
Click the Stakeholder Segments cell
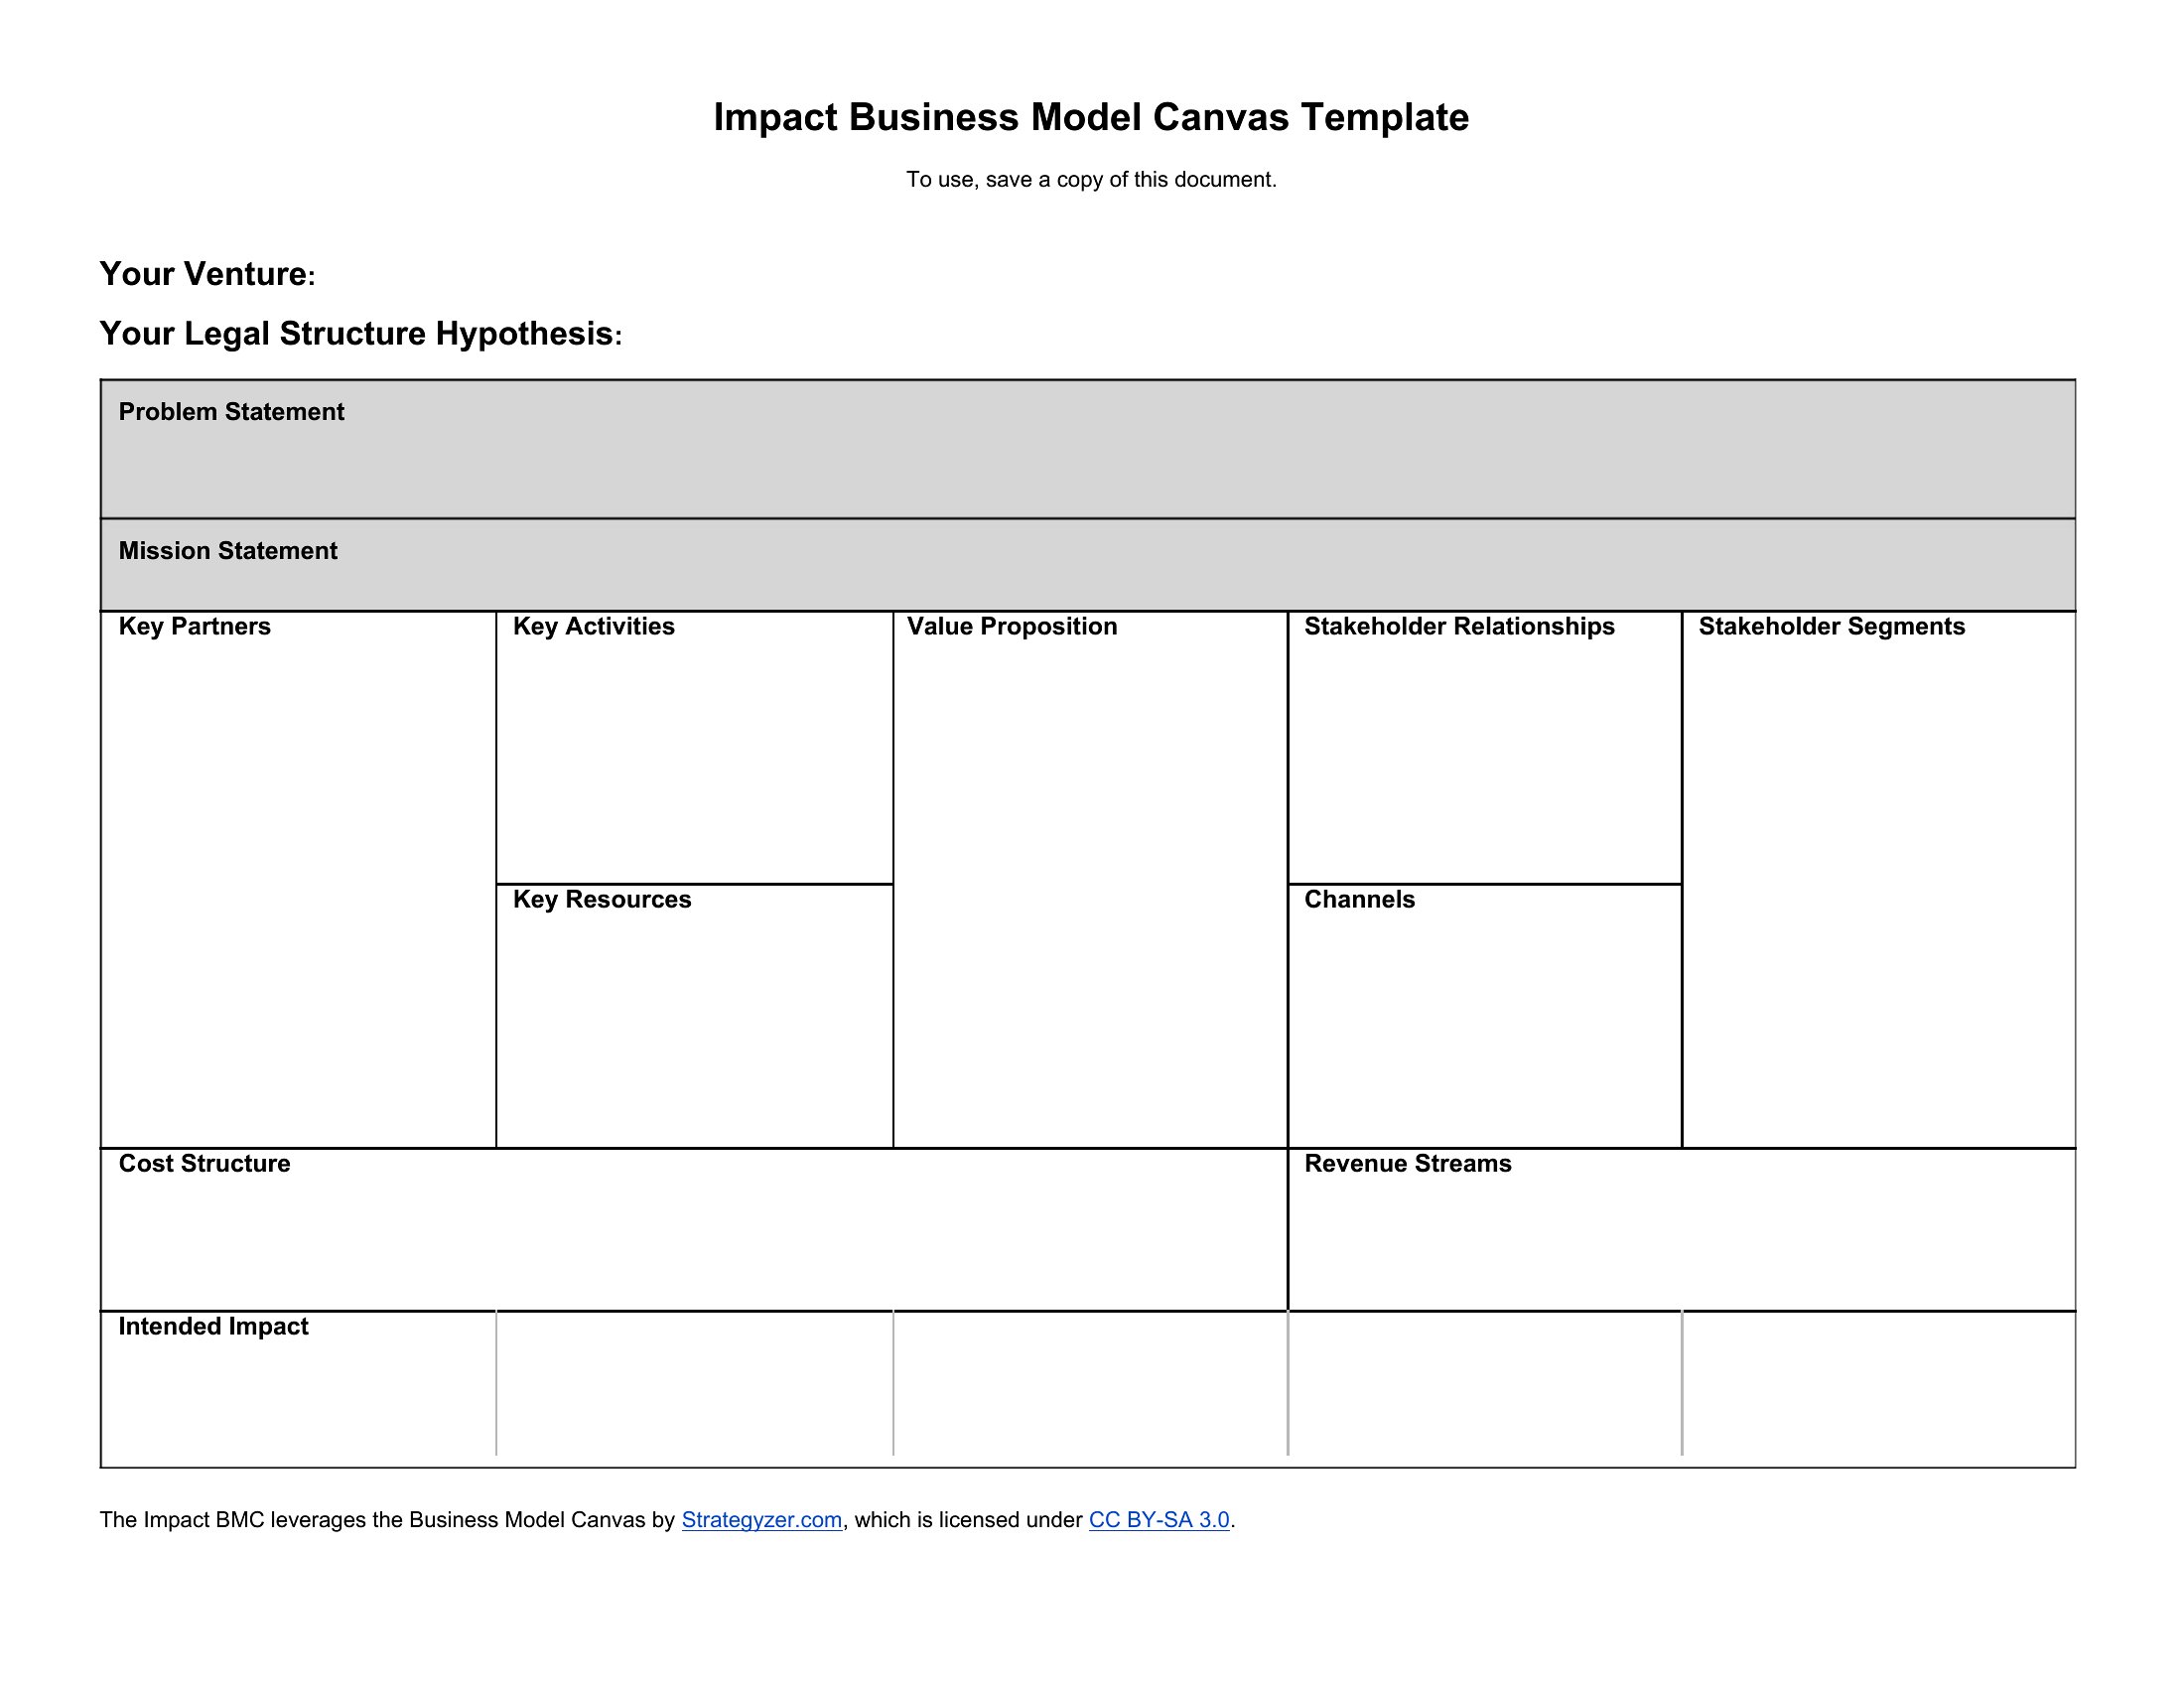[x=1879, y=880]
